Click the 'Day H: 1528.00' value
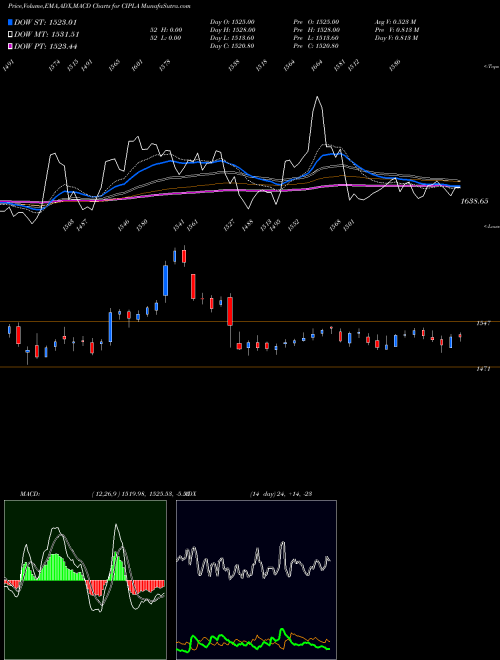 tap(232, 30)
